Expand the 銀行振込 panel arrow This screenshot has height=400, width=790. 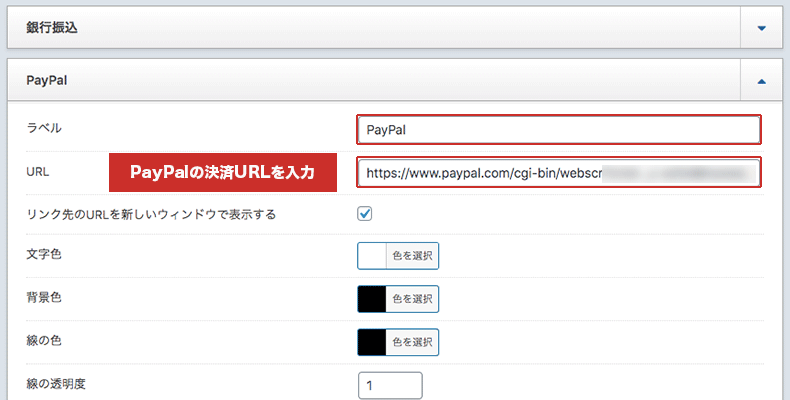coord(761,28)
